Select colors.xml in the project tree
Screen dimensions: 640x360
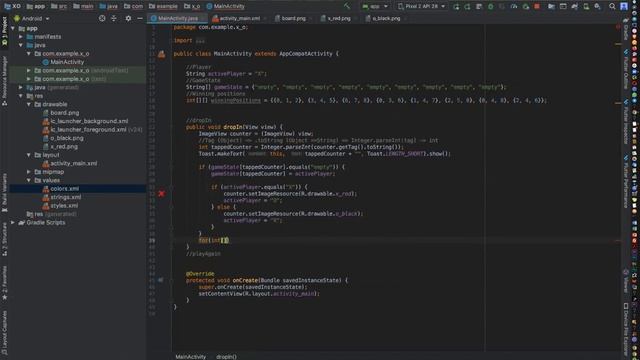pos(64,189)
